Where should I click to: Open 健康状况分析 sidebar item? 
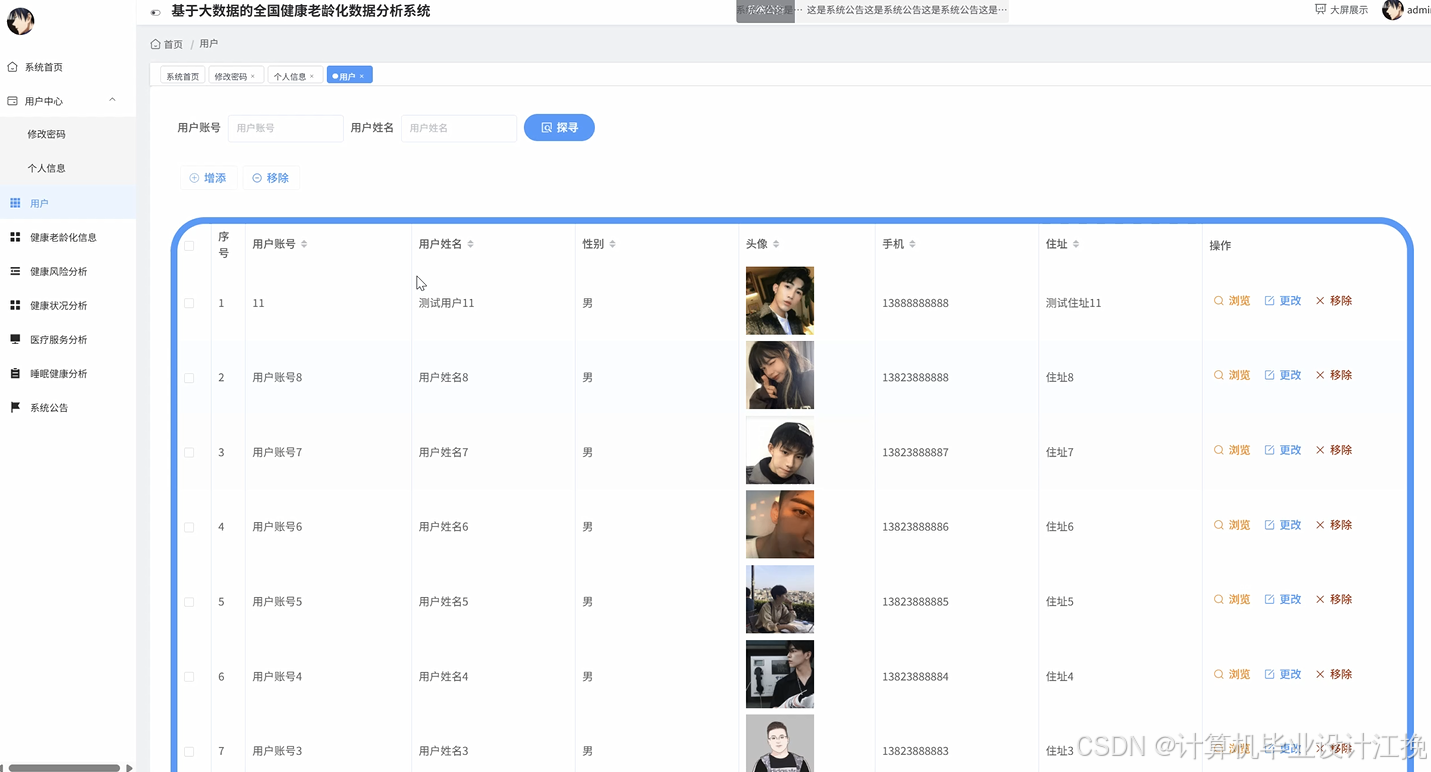tap(58, 306)
